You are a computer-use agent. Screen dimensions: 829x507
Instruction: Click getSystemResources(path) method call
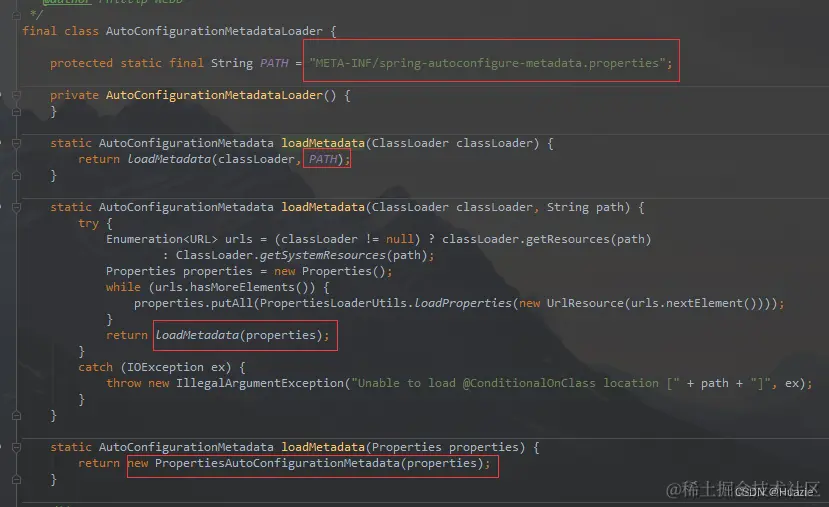point(343,255)
